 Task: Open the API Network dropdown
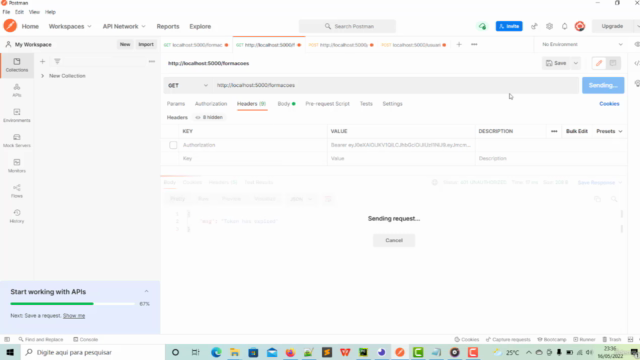coord(124,26)
